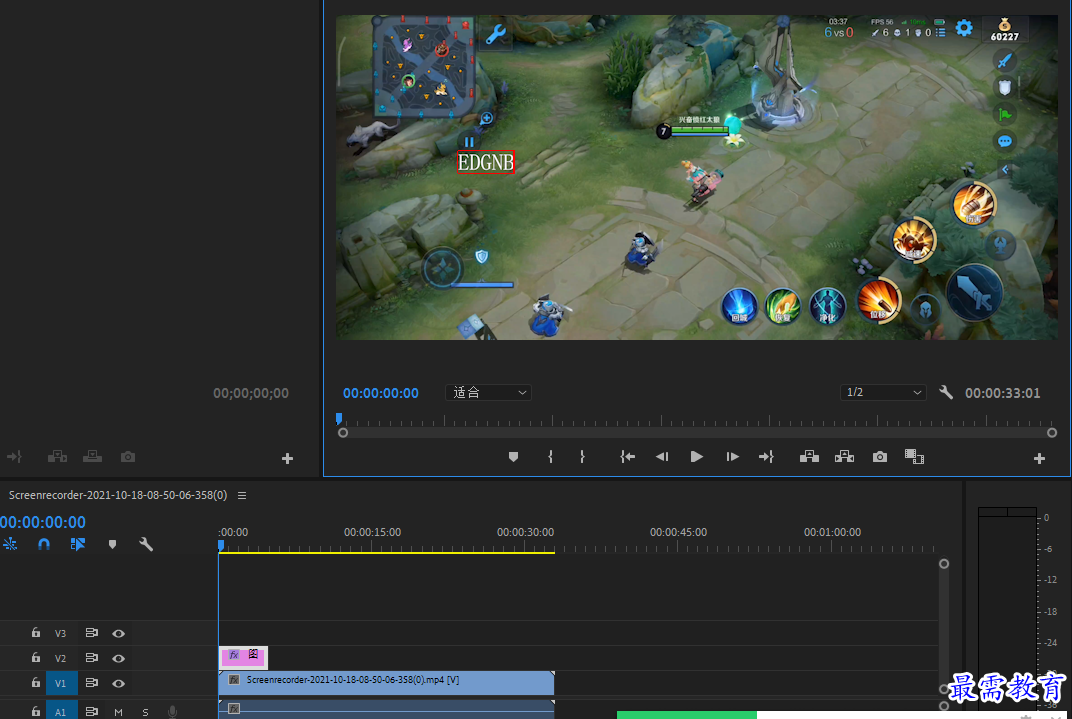
Task: Add a marker in the Program monitor
Action: [x=513, y=457]
